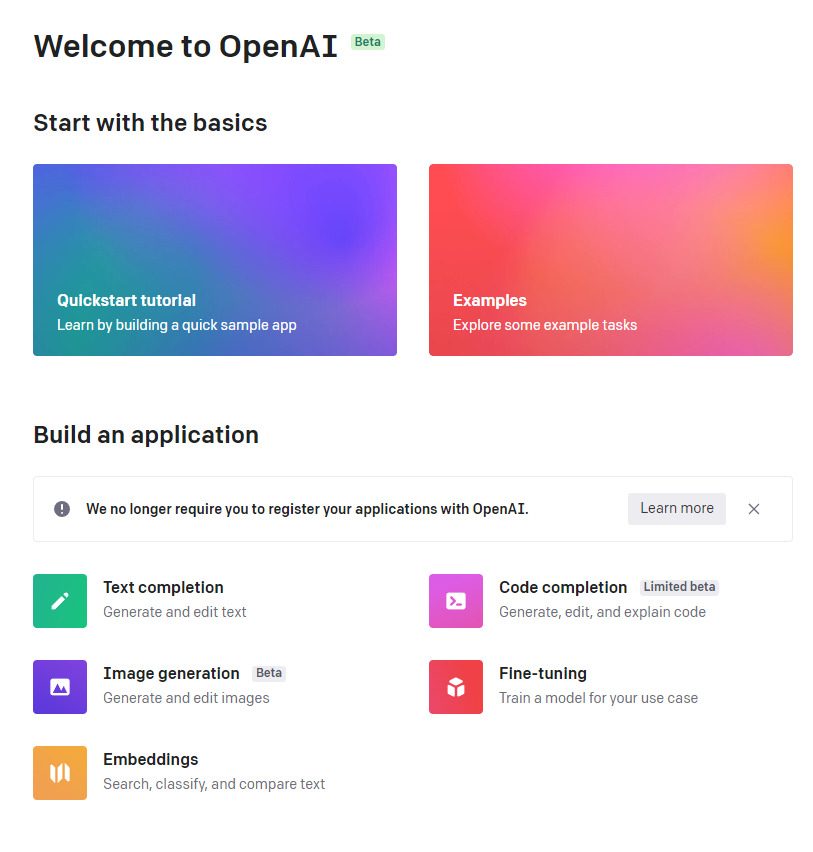
Task: Click the 'Build an application' heading
Action: (x=146, y=435)
